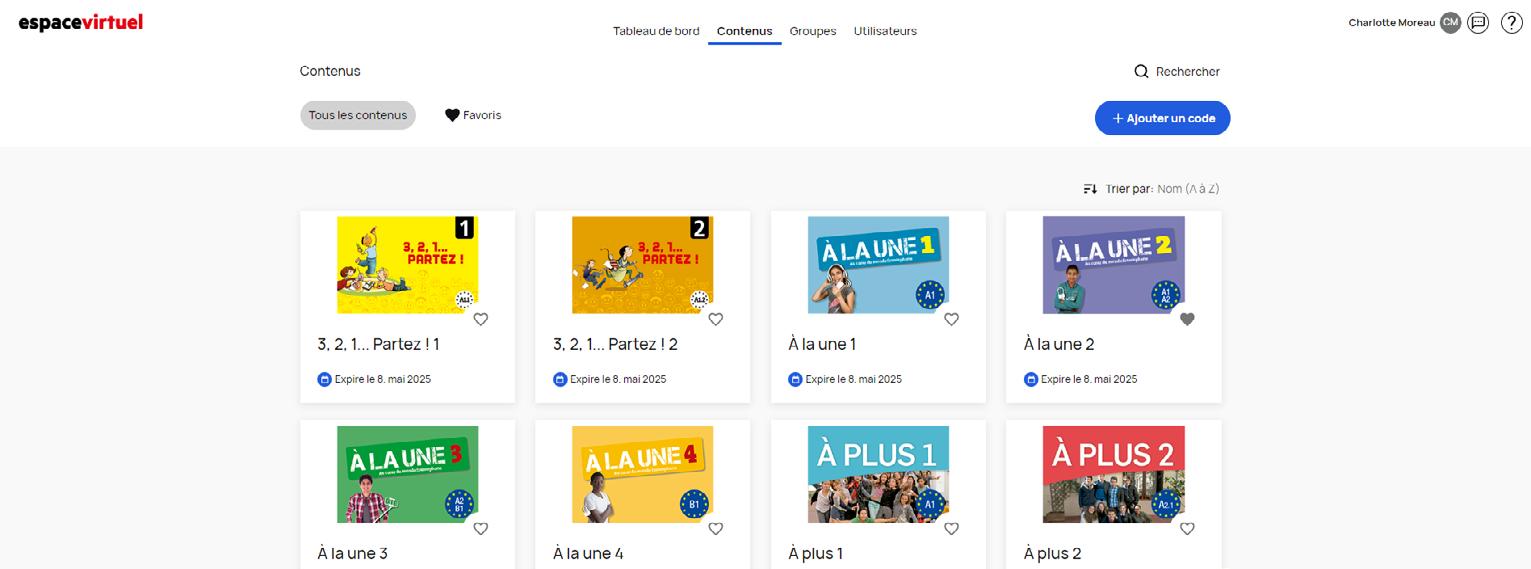Click 3, 2, 1... Partez ! 1 cover image
1531x569 pixels.
tap(407, 265)
